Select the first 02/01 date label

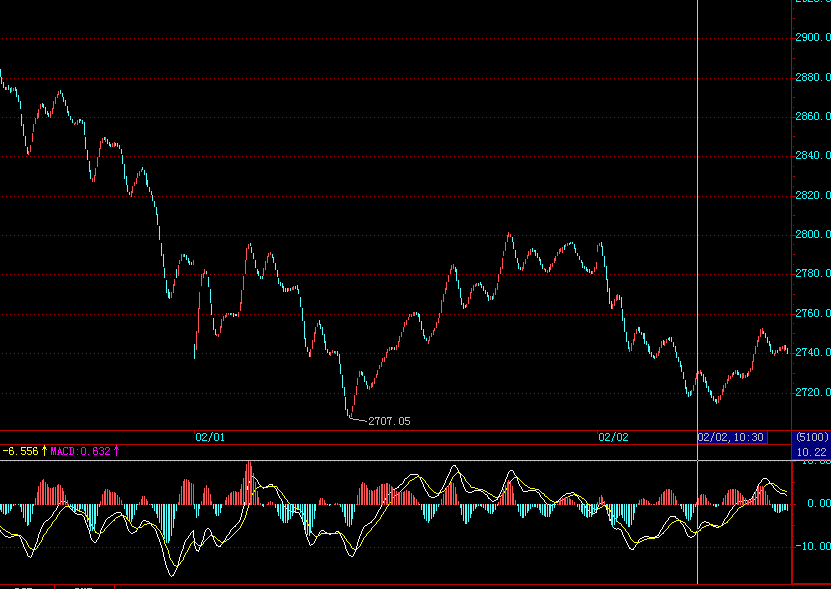[x=210, y=437]
